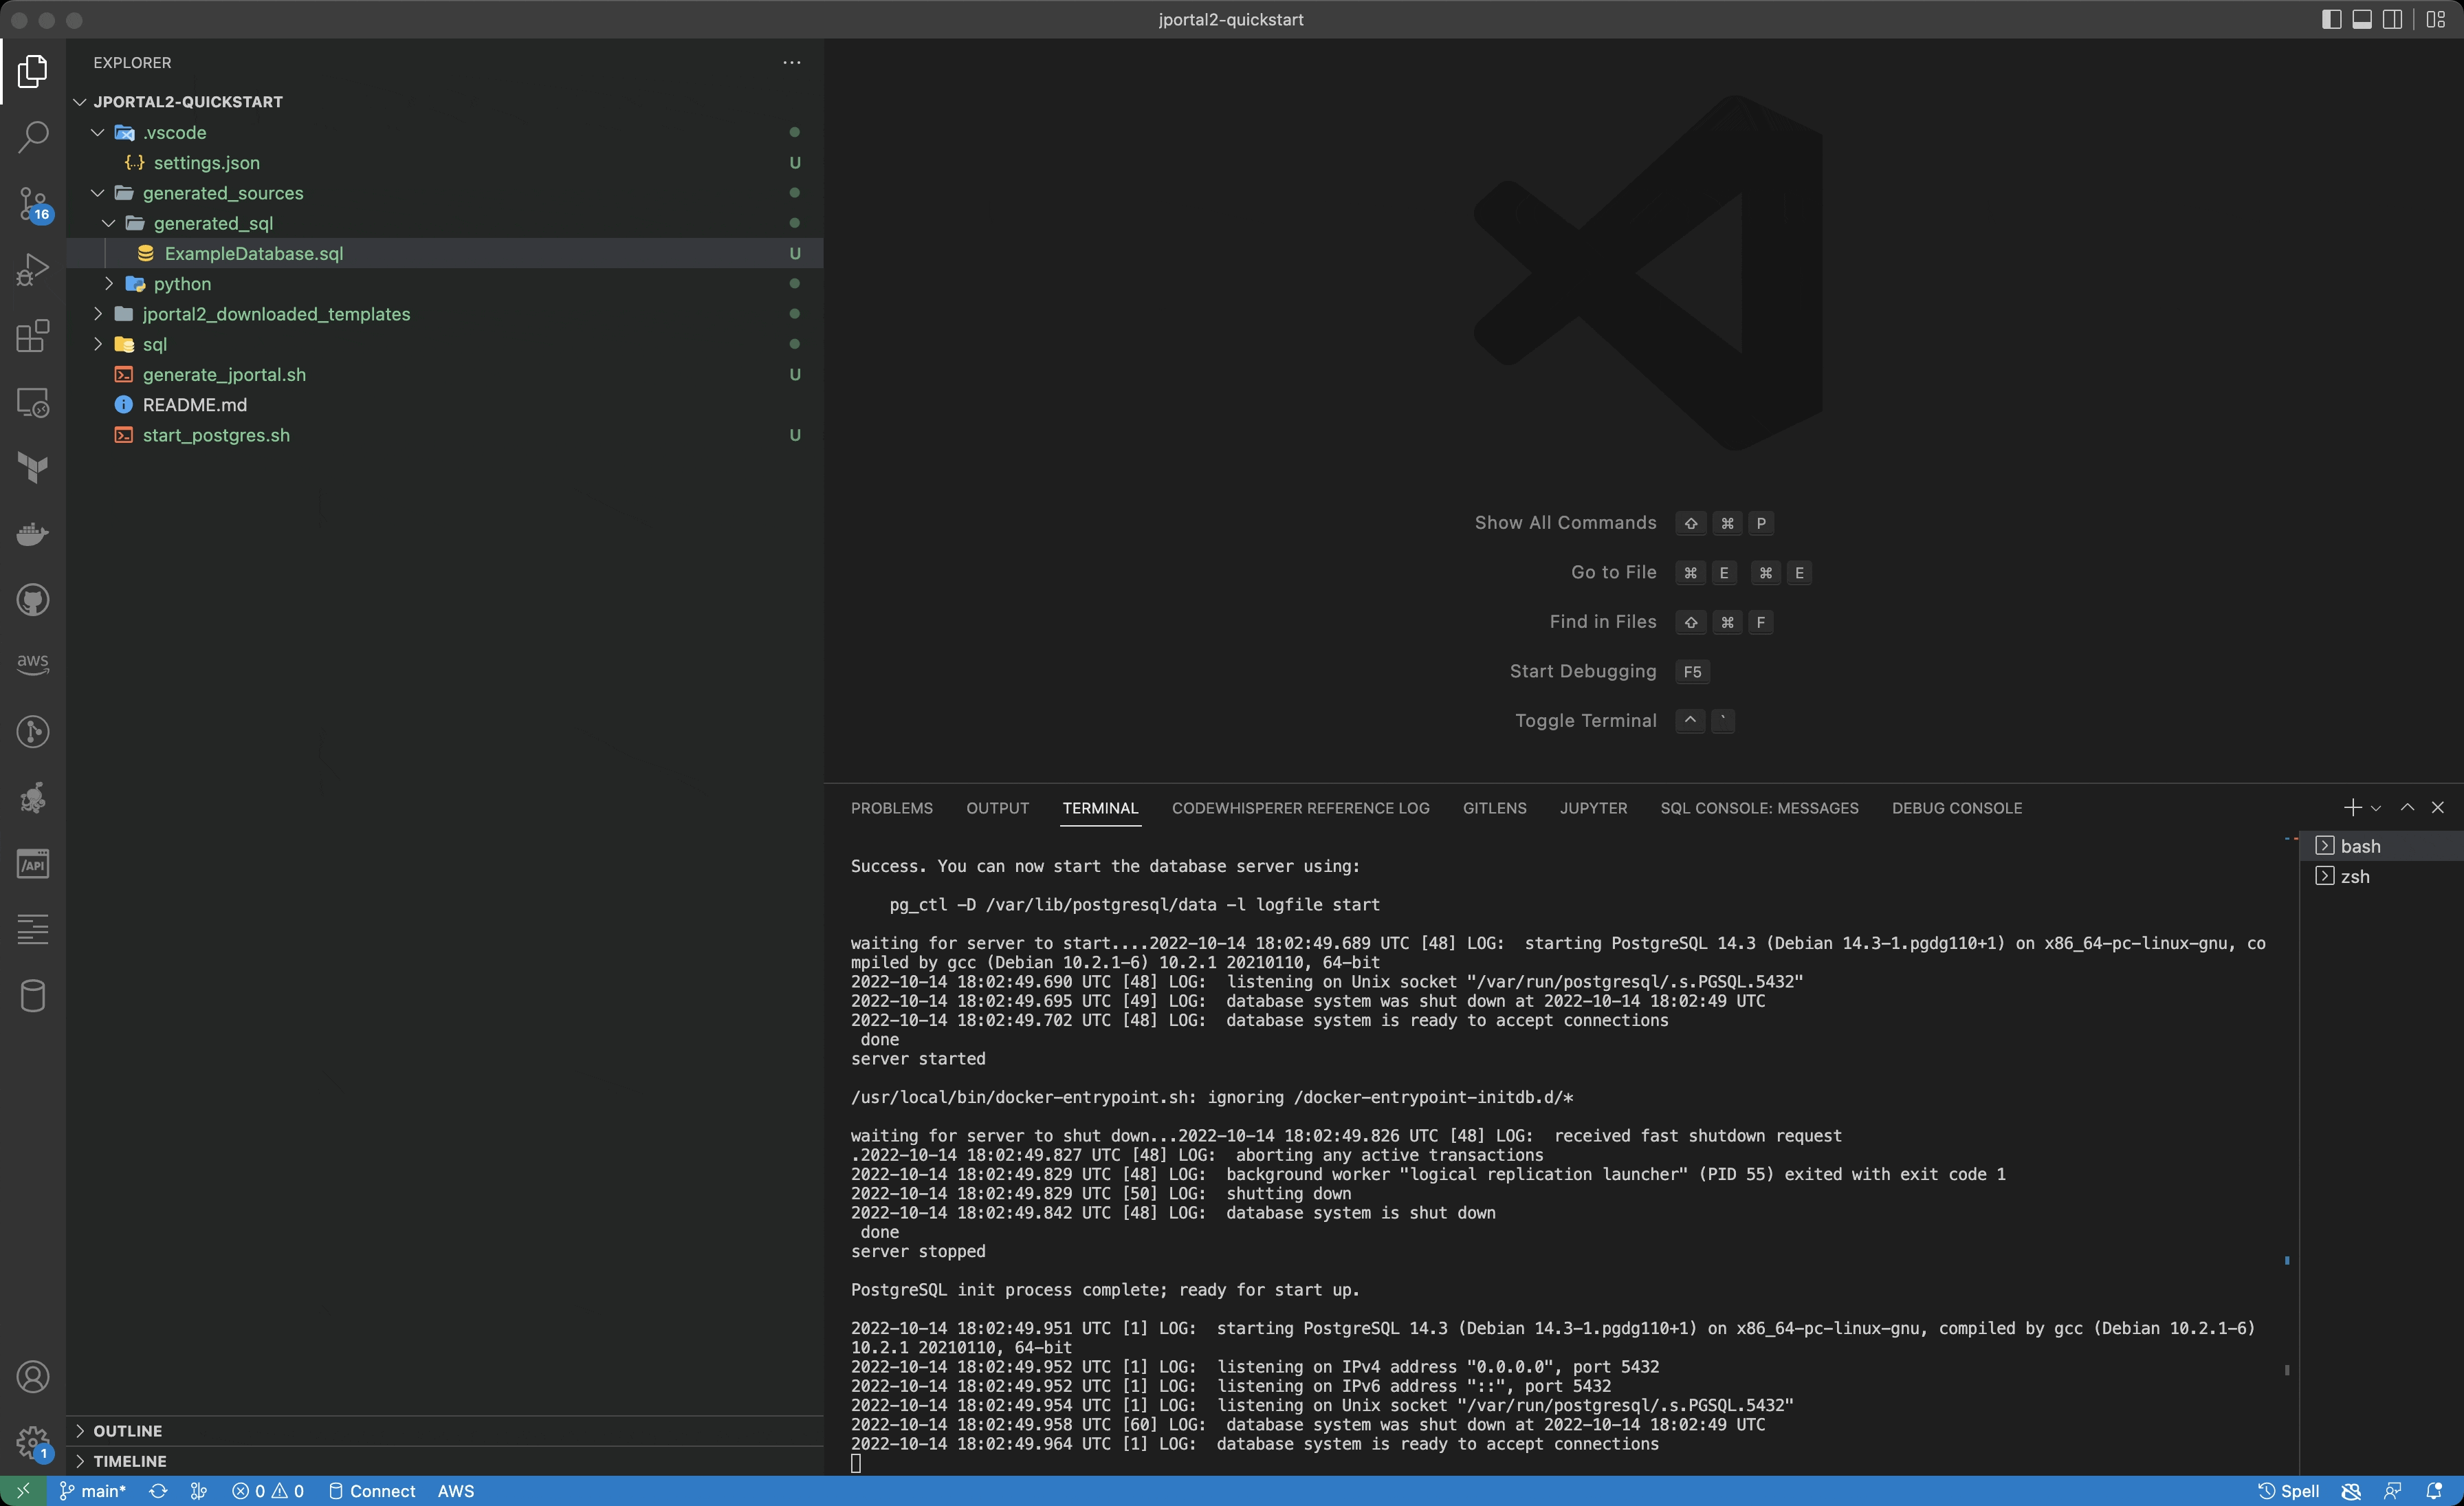
Task: Collapse the .vscode folder
Action: (x=98, y=132)
